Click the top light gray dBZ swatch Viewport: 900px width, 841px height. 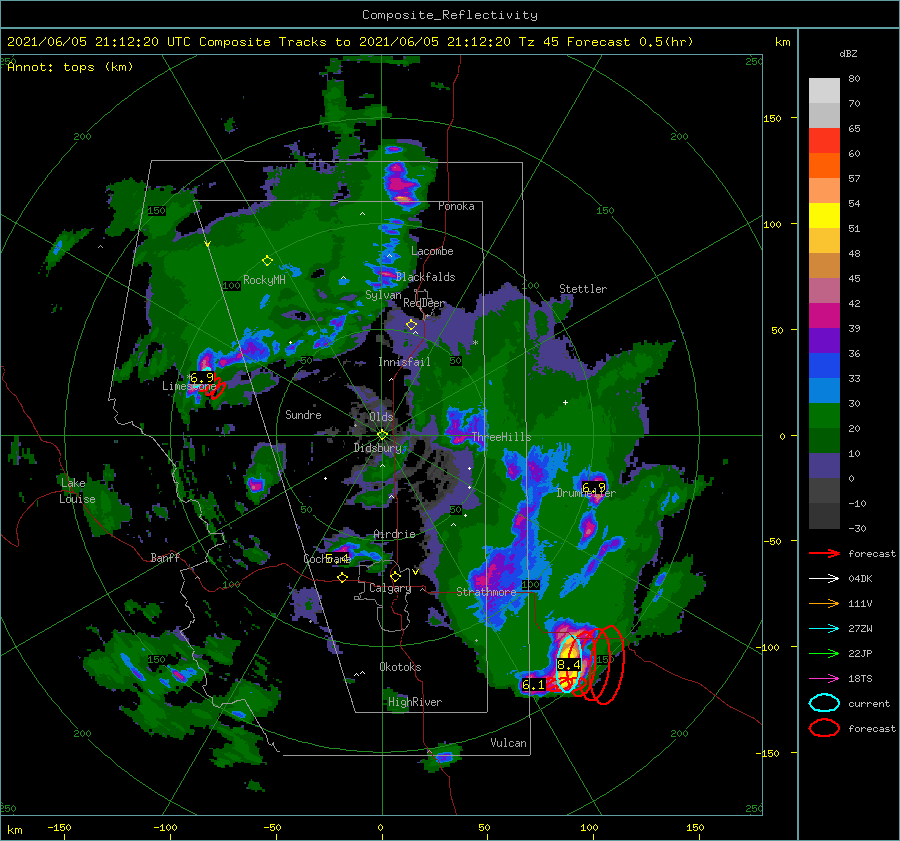point(824,91)
